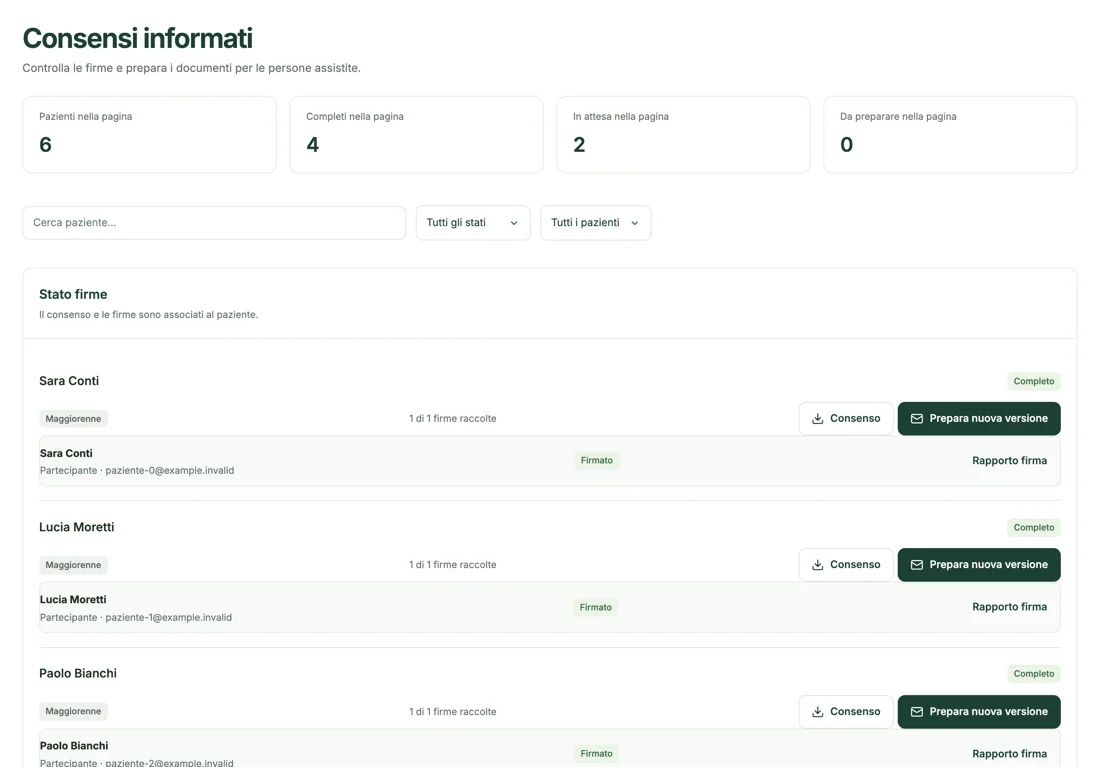Screen dimensions: 1100x767
Task: Click the 'Completo' badge for Lucia Moretti
Action: (x=1034, y=528)
